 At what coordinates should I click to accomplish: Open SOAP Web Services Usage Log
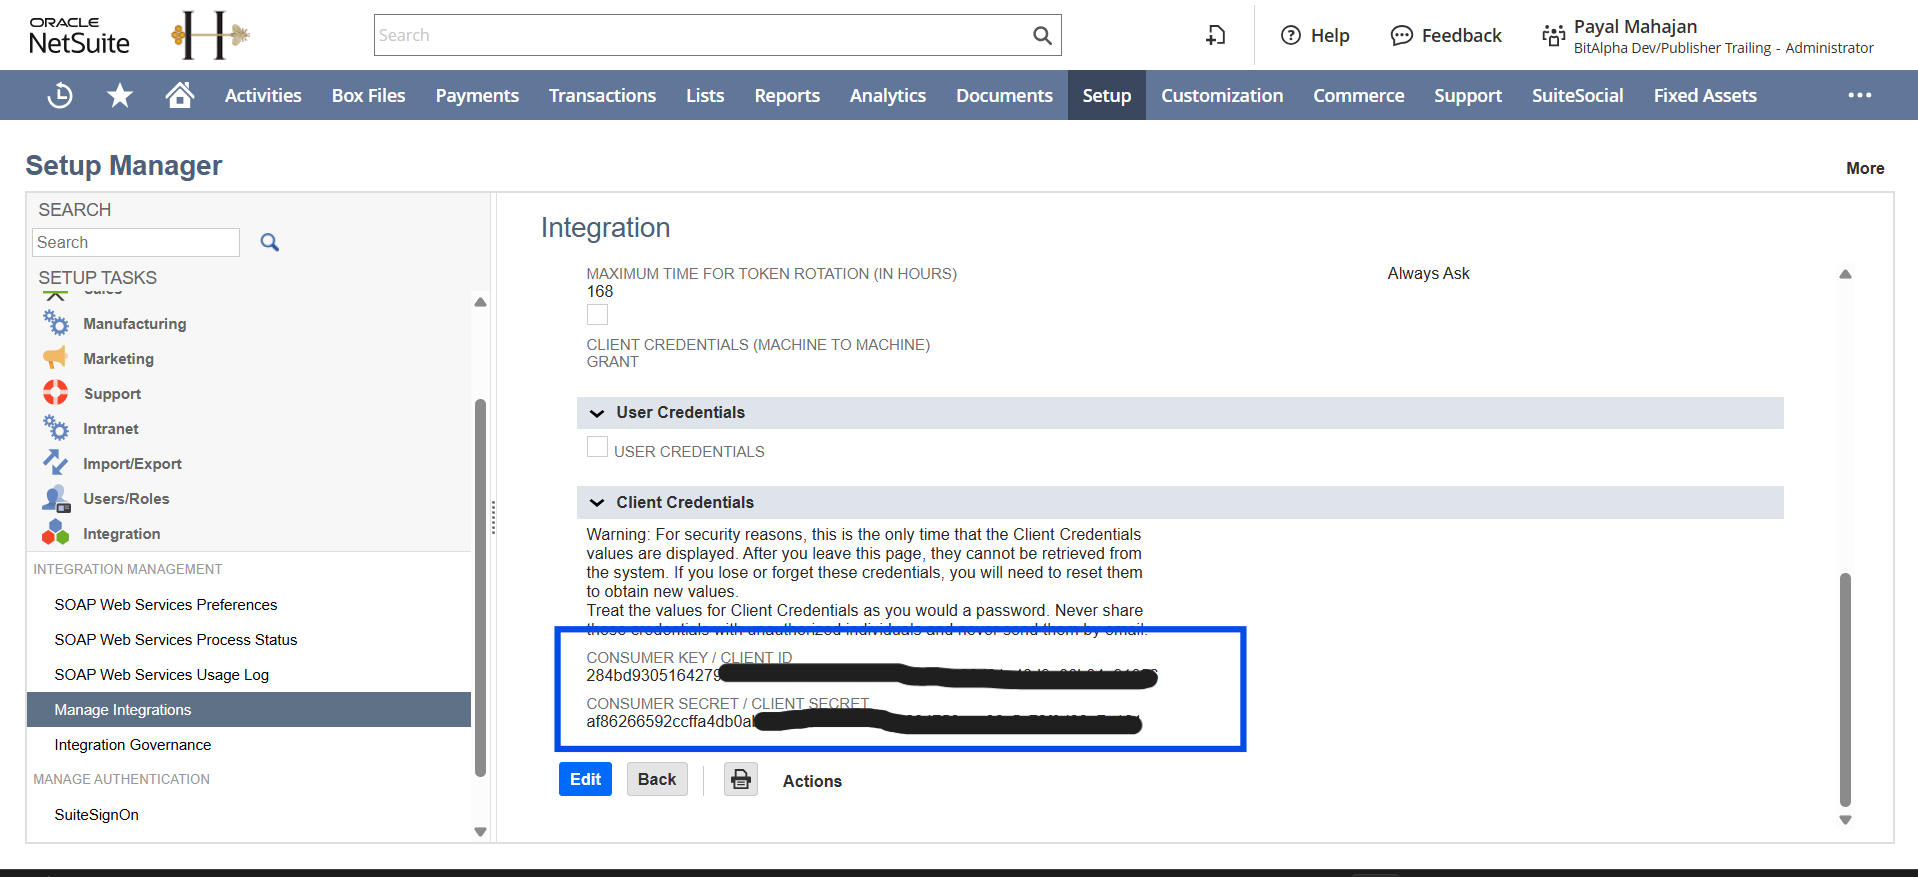tap(162, 675)
